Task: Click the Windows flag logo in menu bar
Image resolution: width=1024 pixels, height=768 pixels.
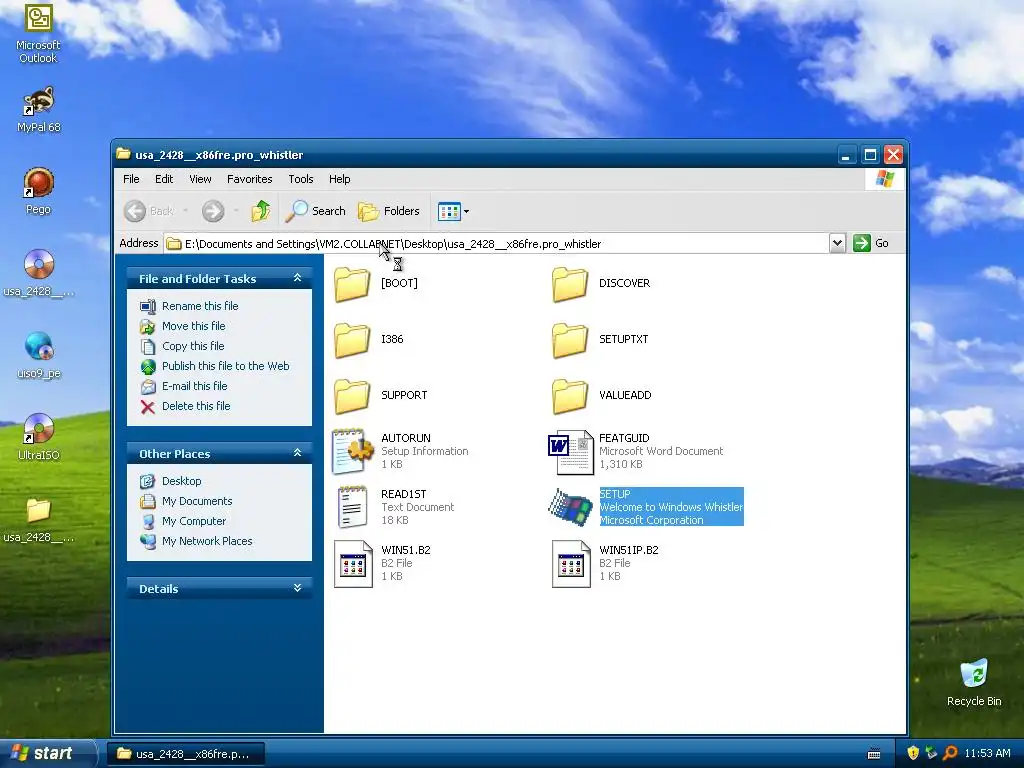Action: point(885,179)
